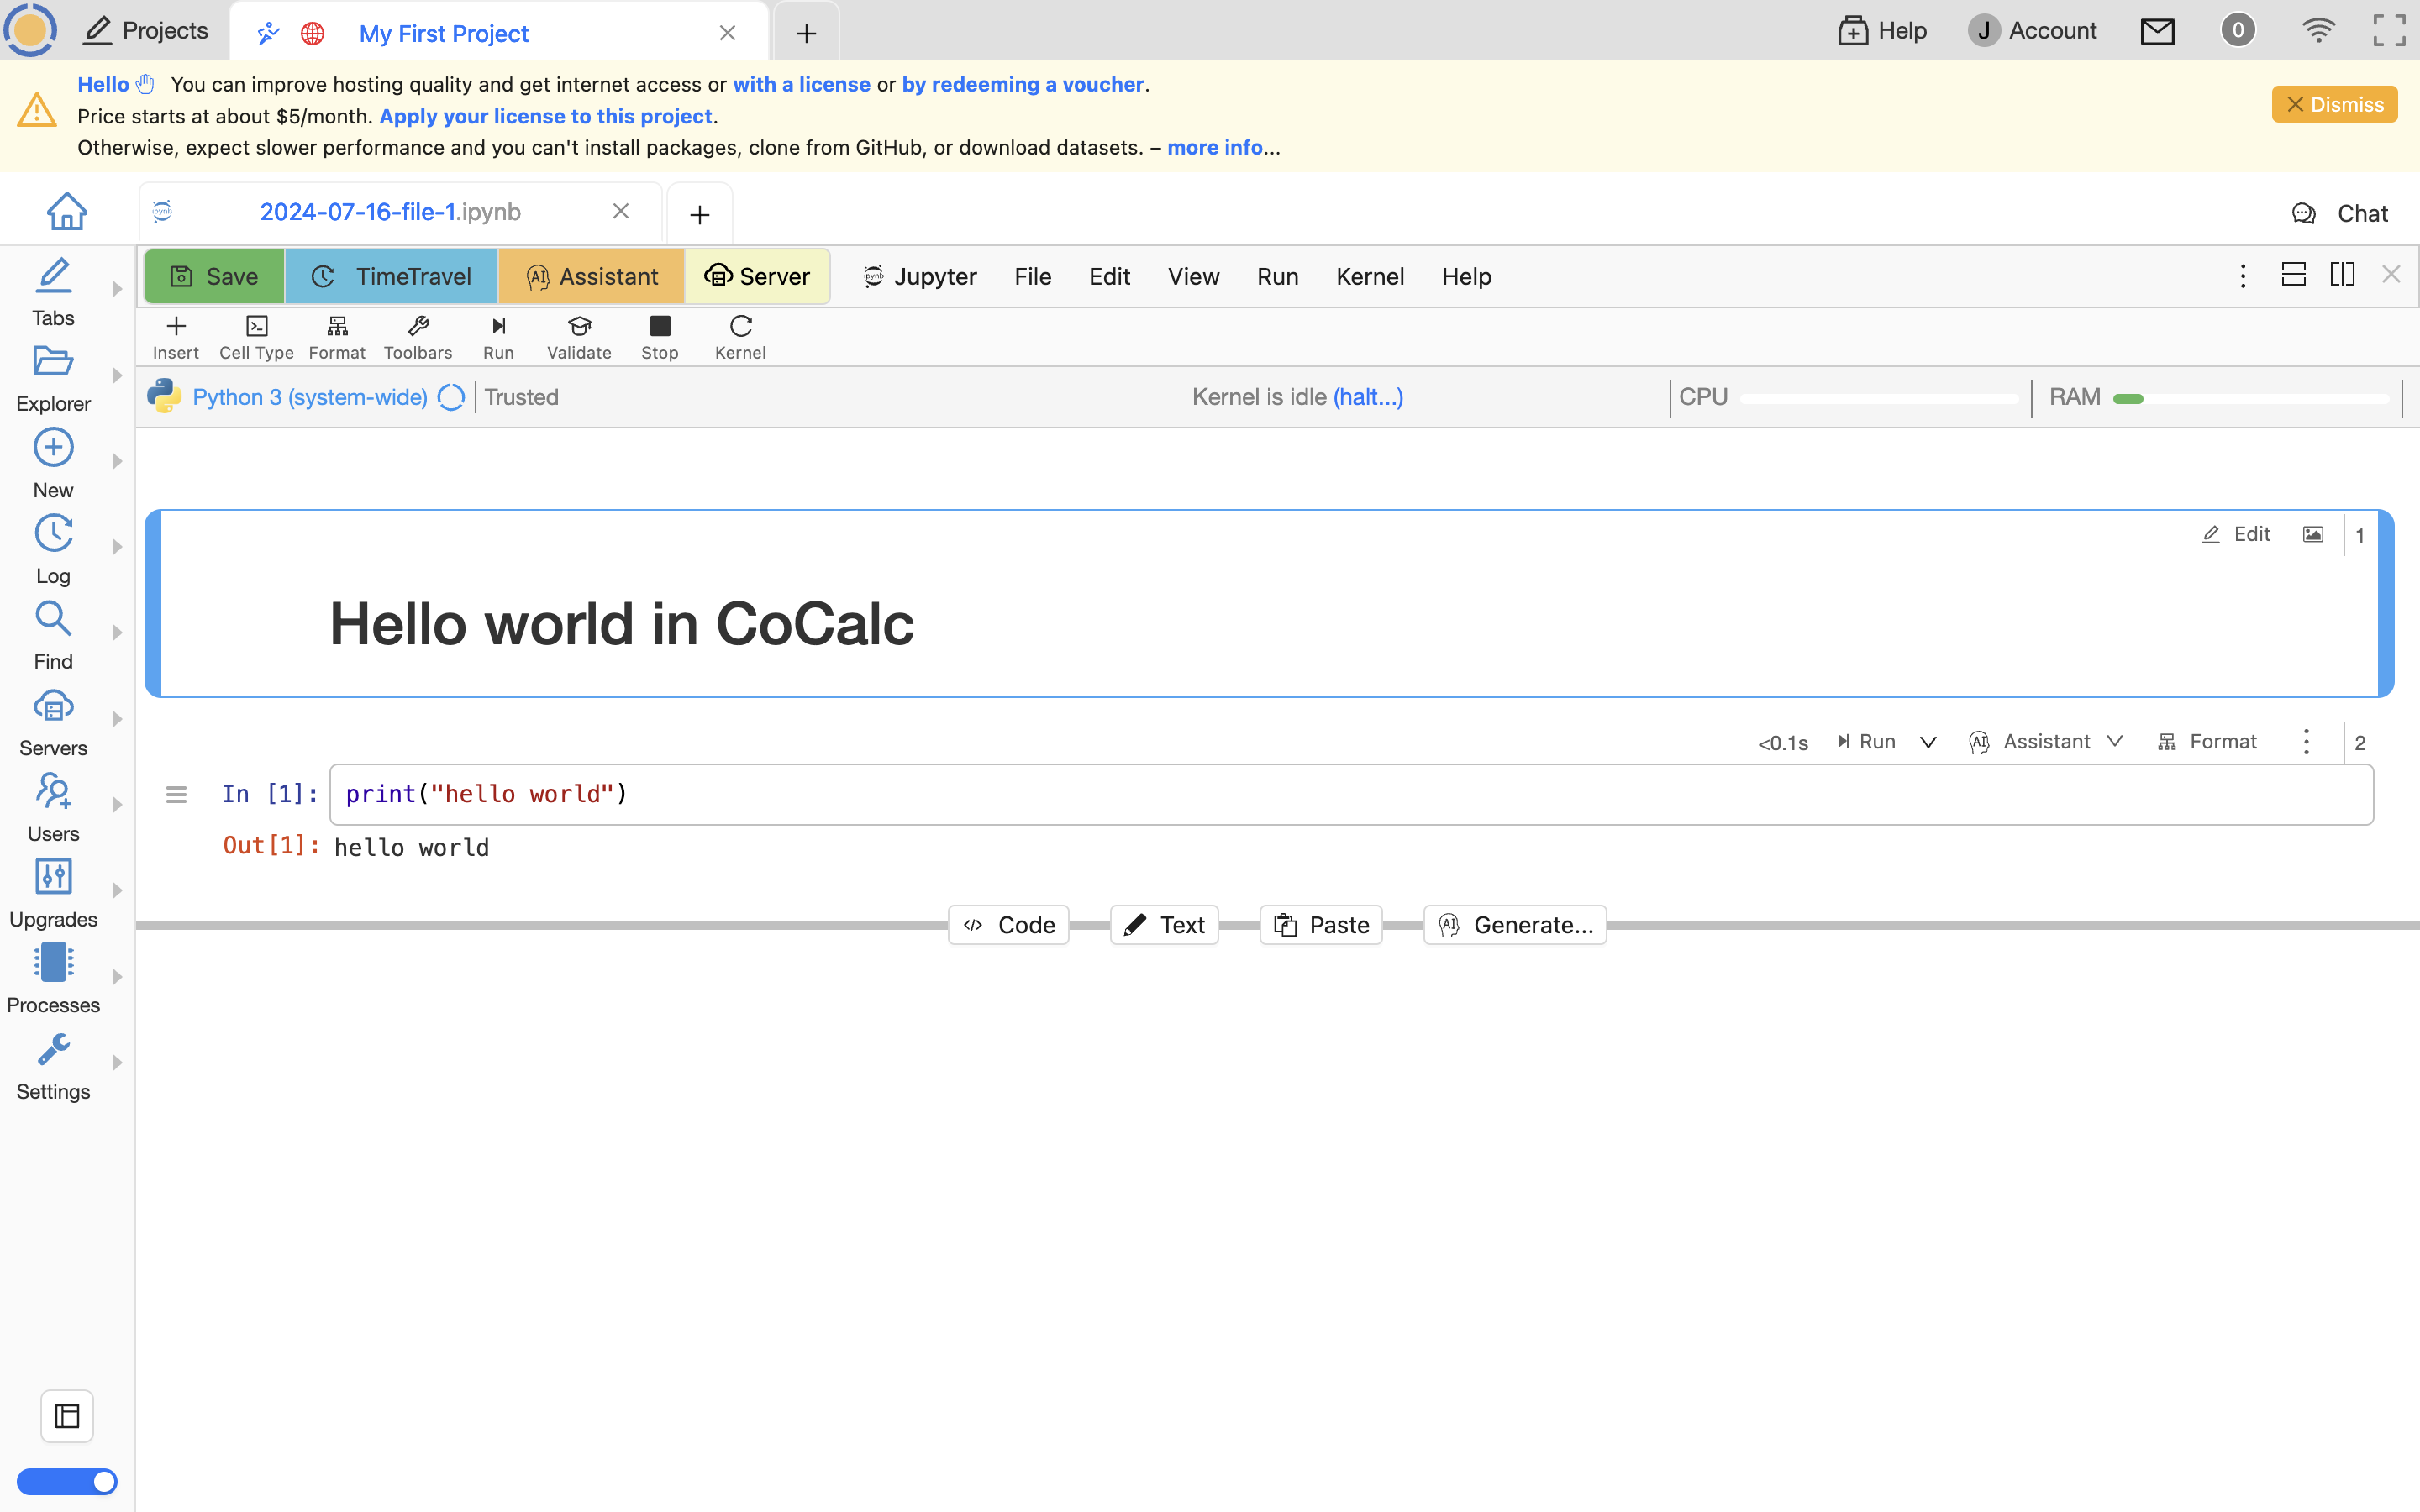Expand the New flyout arrow
The image size is (2420, 1512).
117,461
